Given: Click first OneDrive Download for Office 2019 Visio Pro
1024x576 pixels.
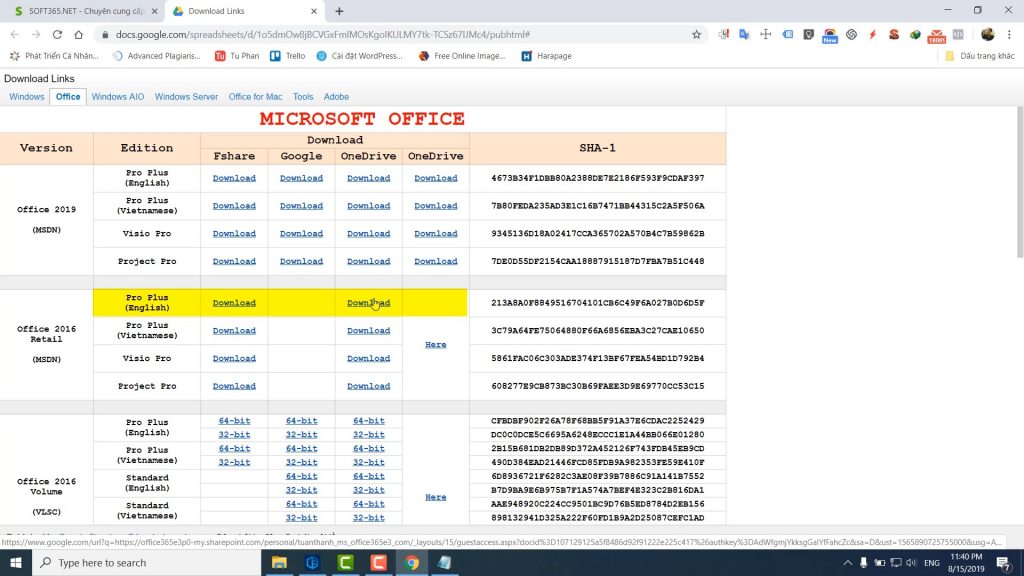Looking at the screenshot, I should tap(368, 234).
